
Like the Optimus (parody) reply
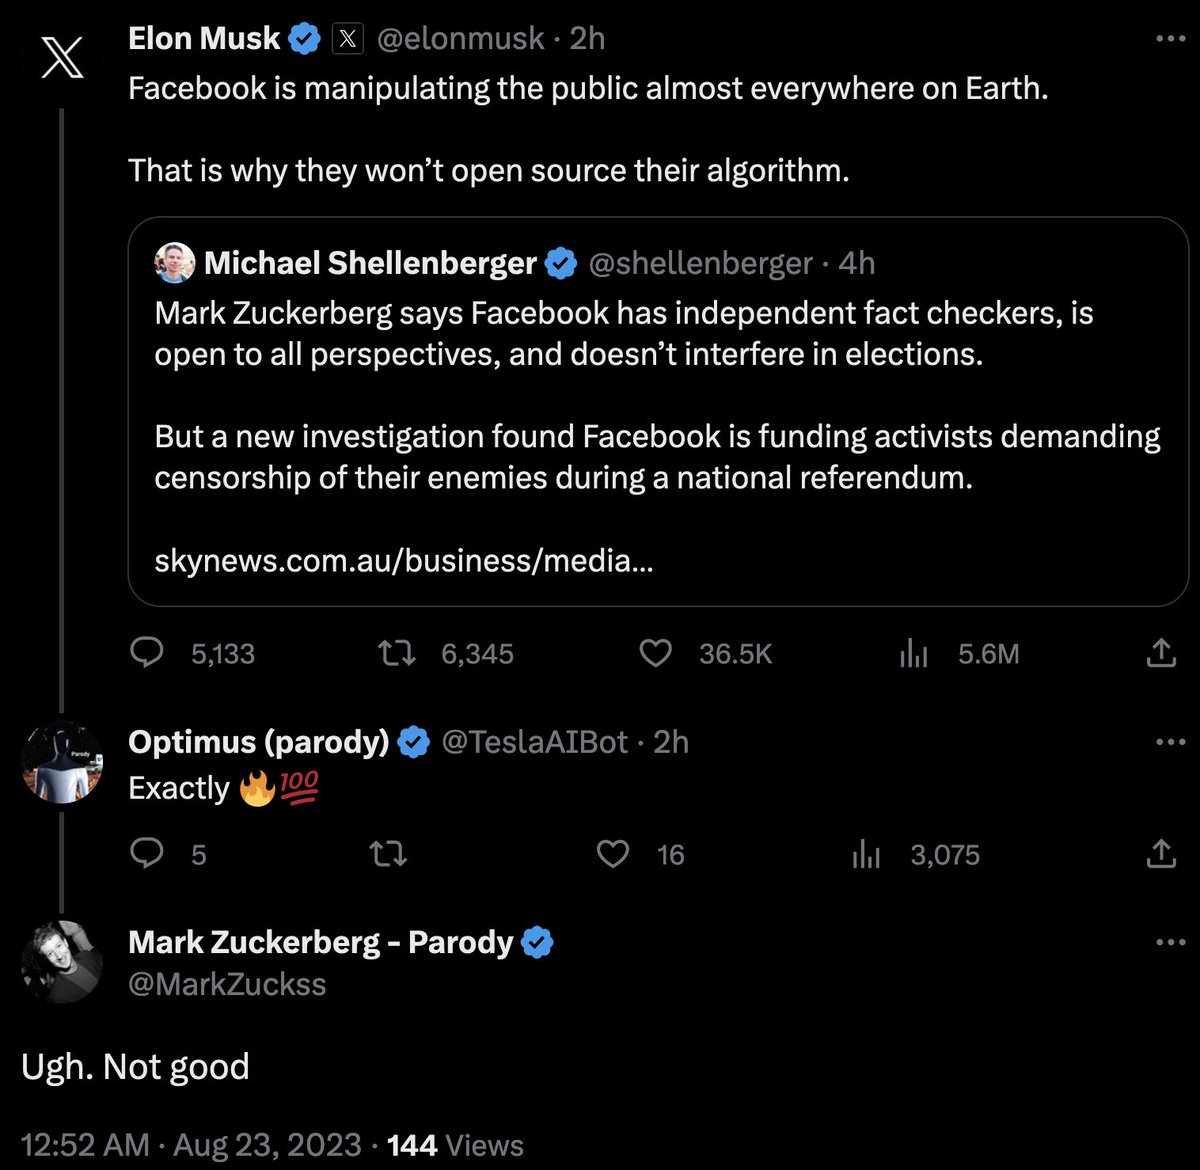(613, 854)
